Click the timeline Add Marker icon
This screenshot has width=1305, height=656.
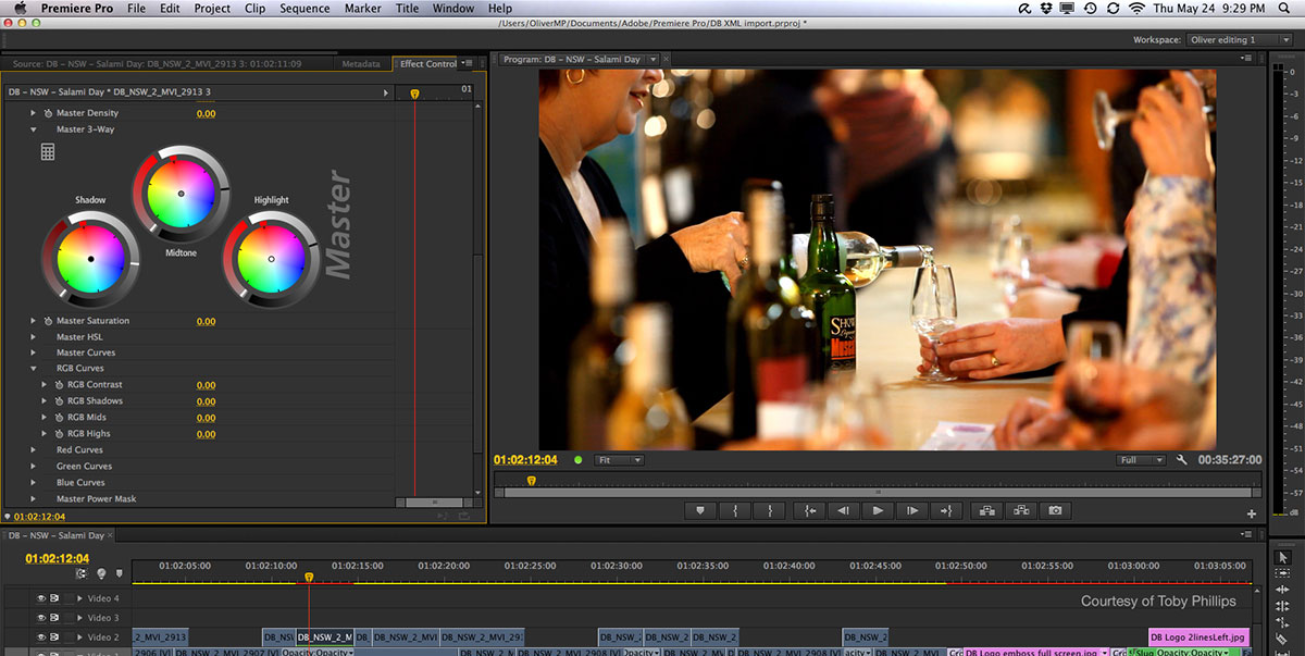pyautogui.click(x=119, y=574)
